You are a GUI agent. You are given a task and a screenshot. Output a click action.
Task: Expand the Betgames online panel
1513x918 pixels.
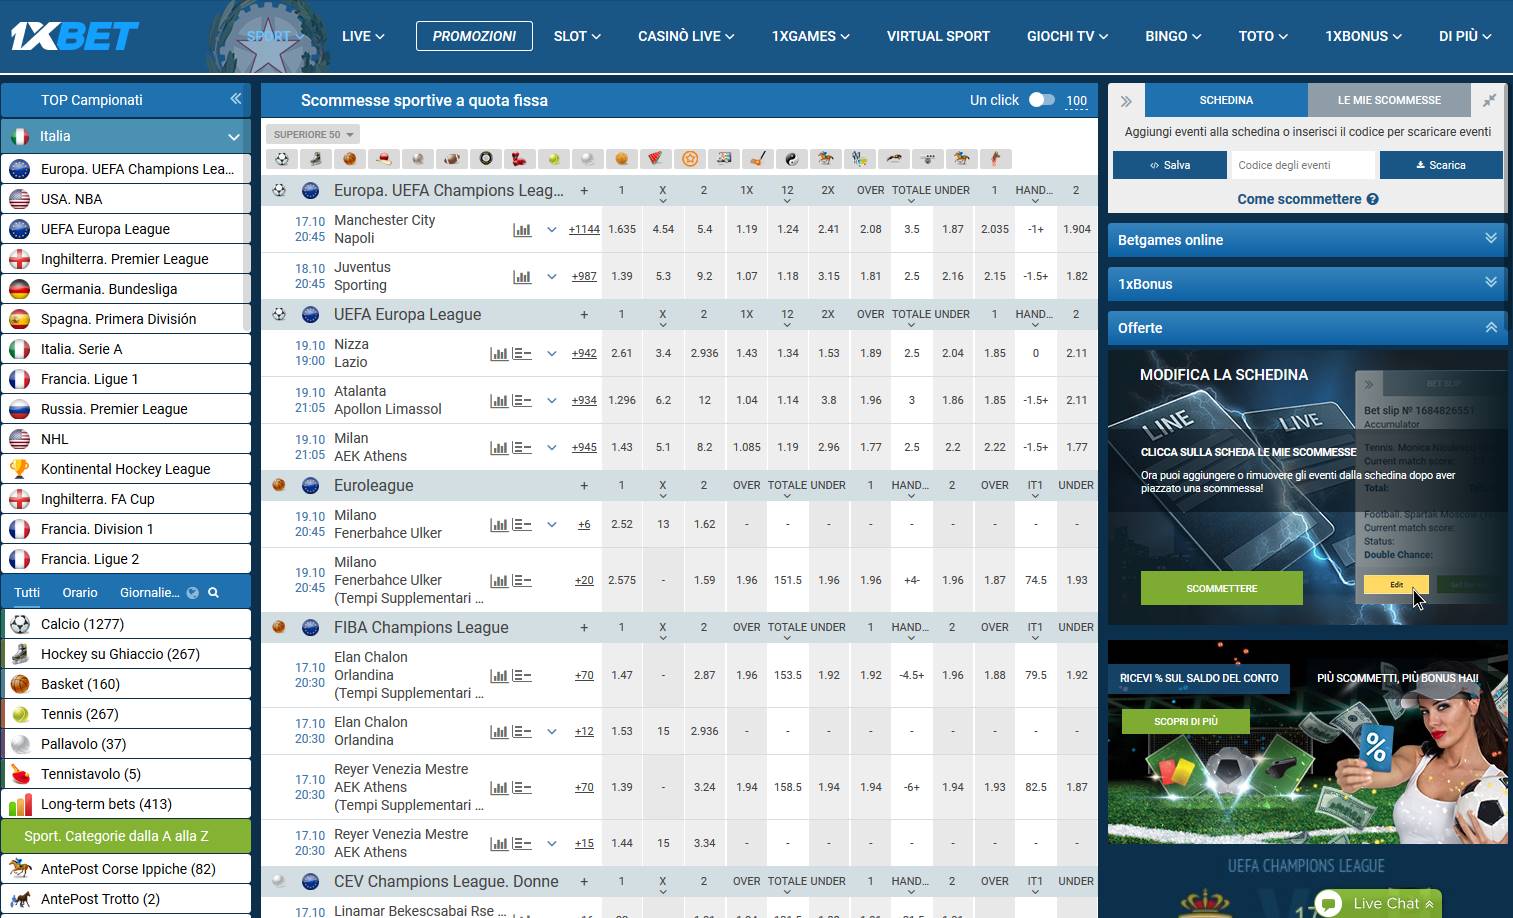click(1490, 239)
